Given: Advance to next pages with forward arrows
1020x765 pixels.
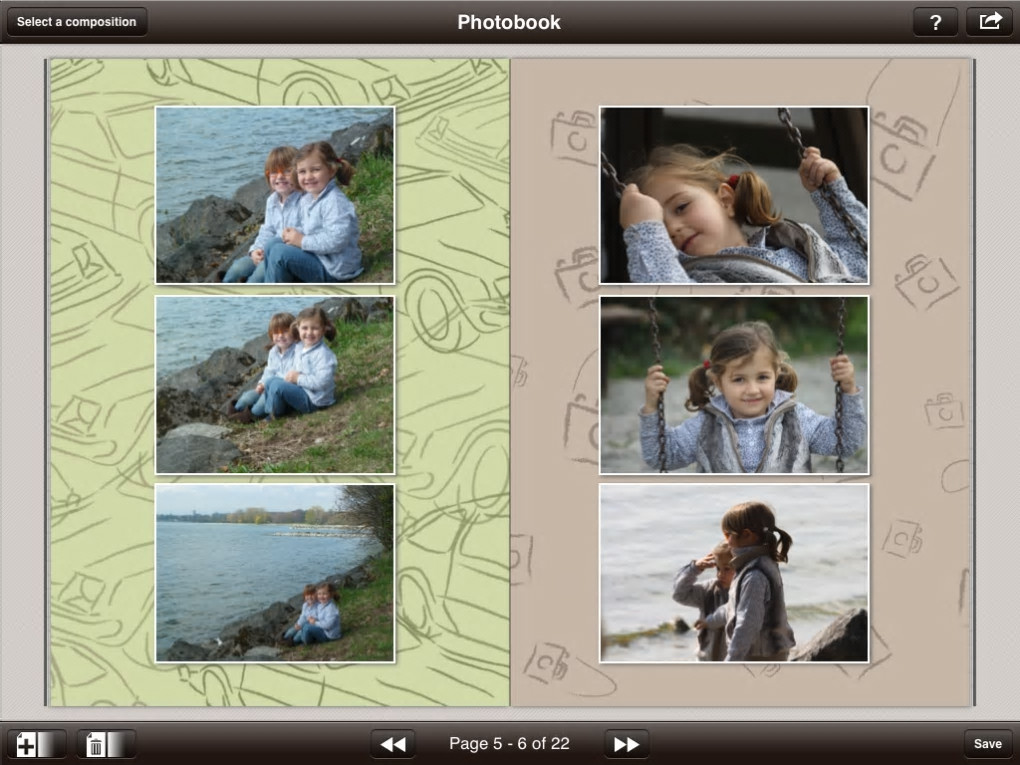Looking at the screenshot, I should (626, 744).
